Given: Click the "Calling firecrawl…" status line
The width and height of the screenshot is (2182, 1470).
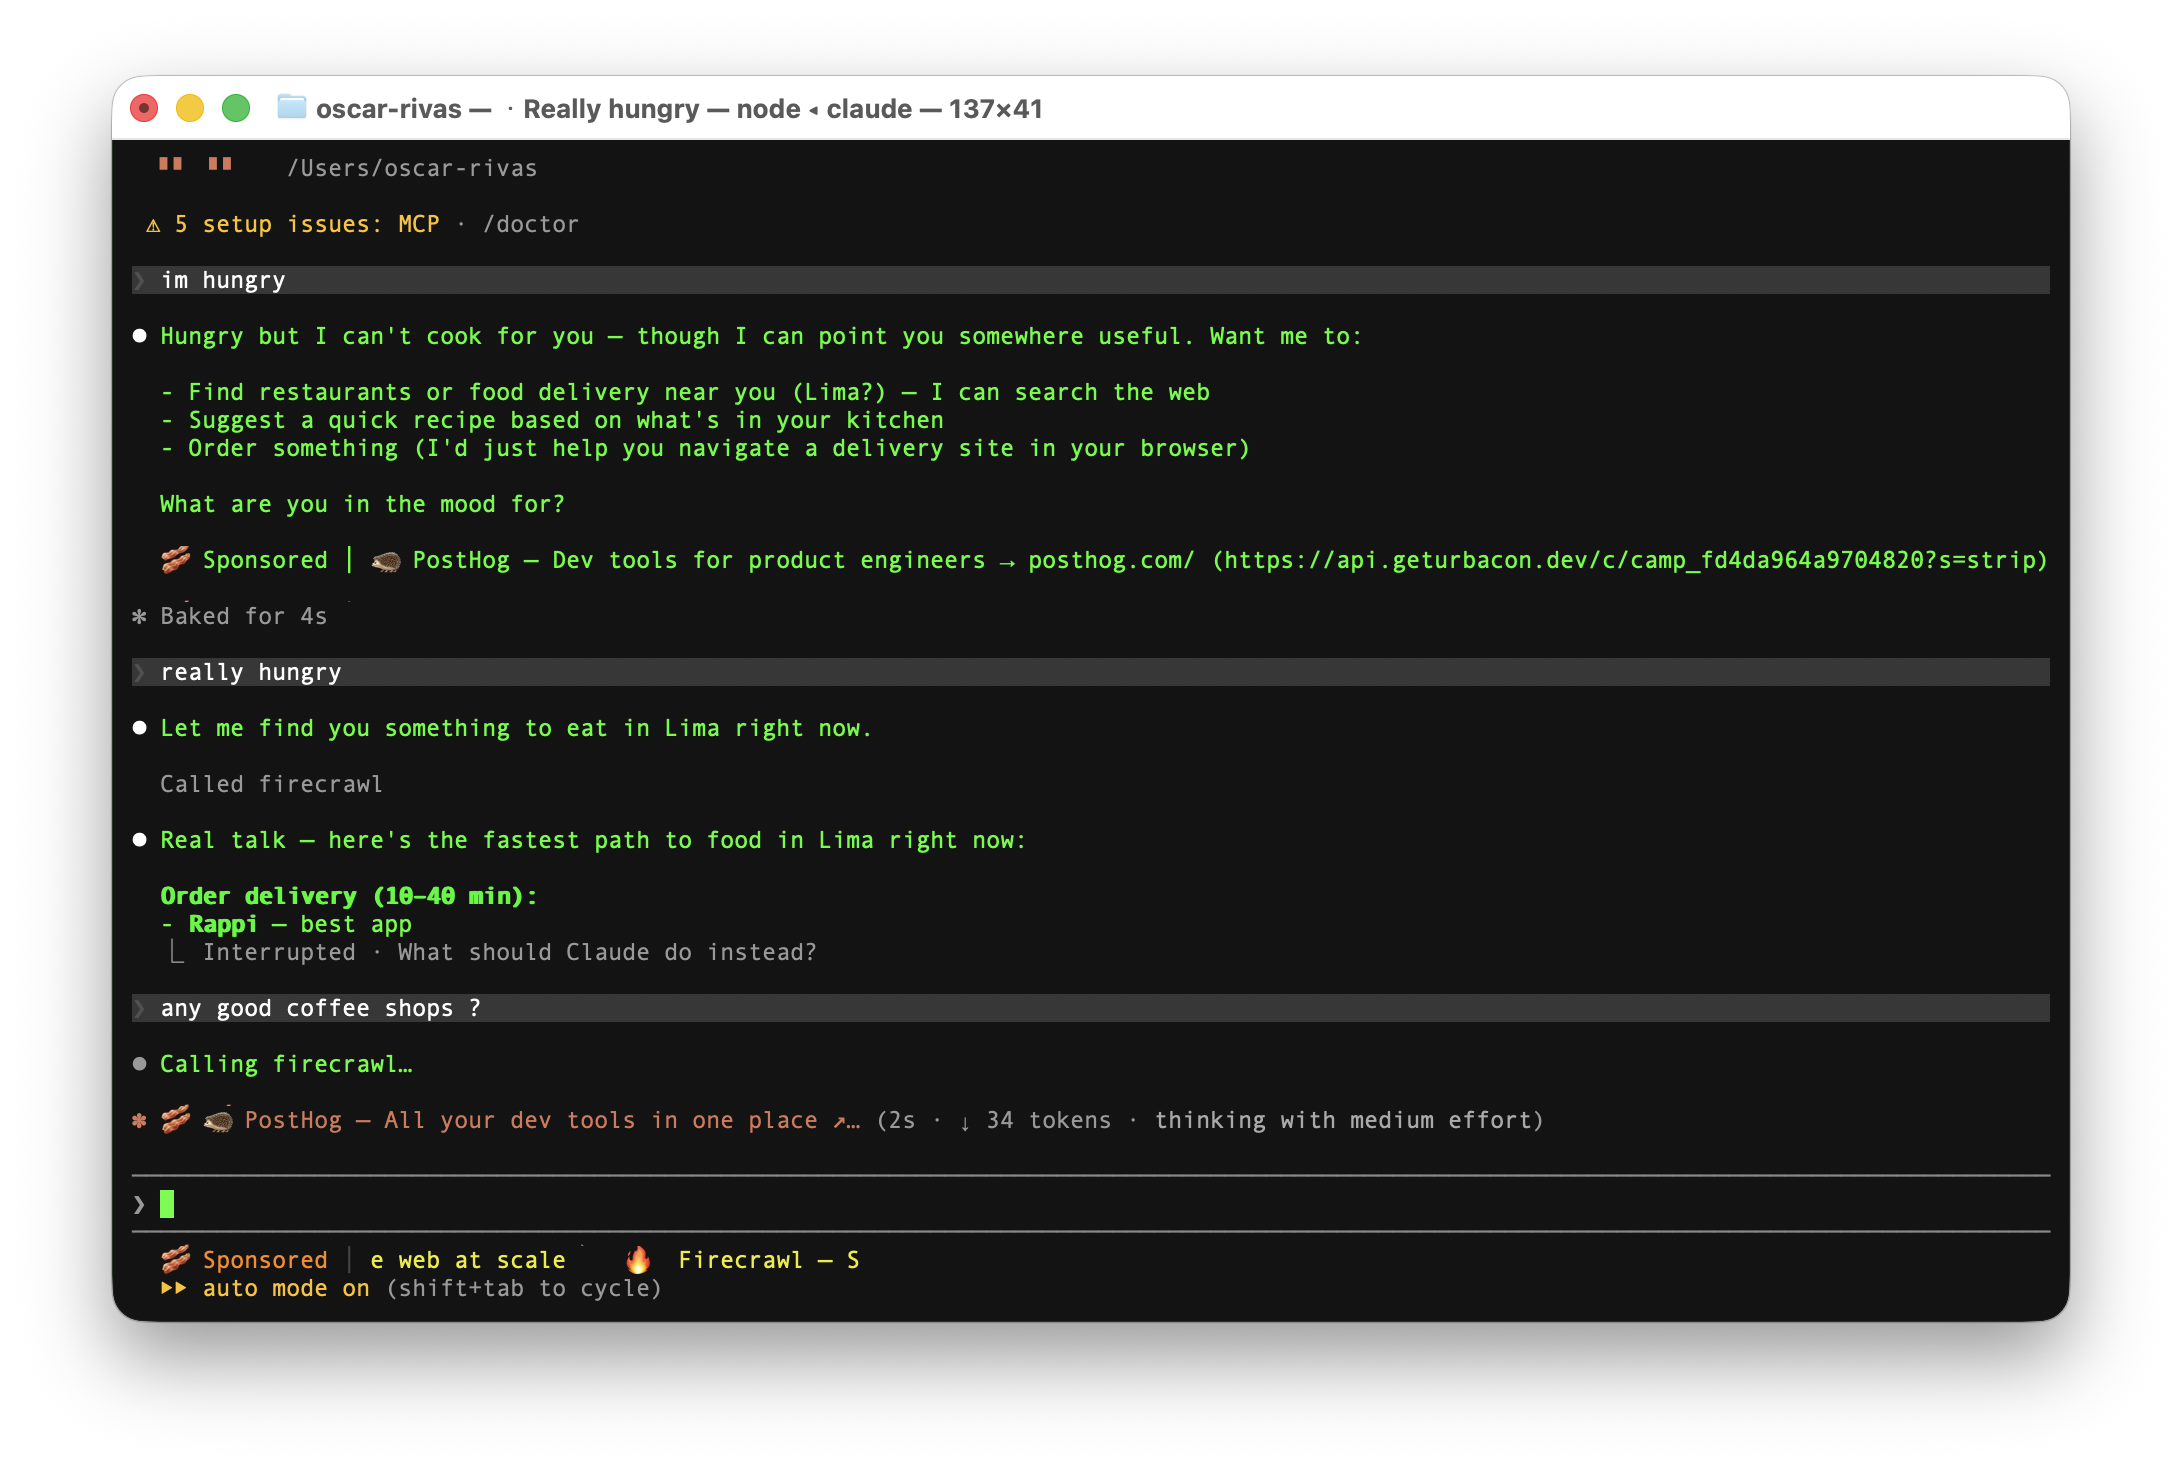Looking at the screenshot, I should coord(286,1064).
